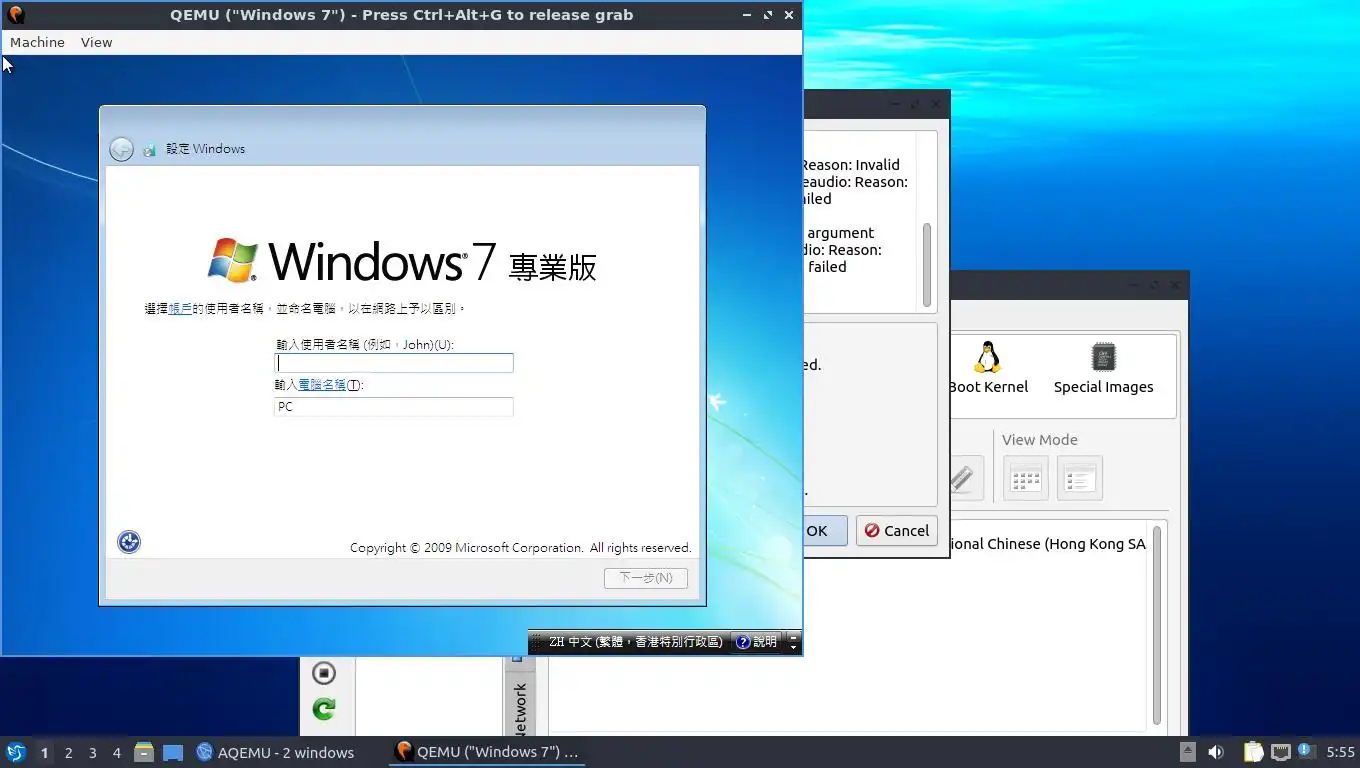Select Special Images in AQEMU window
Viewport: 1360px width, 768px height.
(x=1103, y=369)
